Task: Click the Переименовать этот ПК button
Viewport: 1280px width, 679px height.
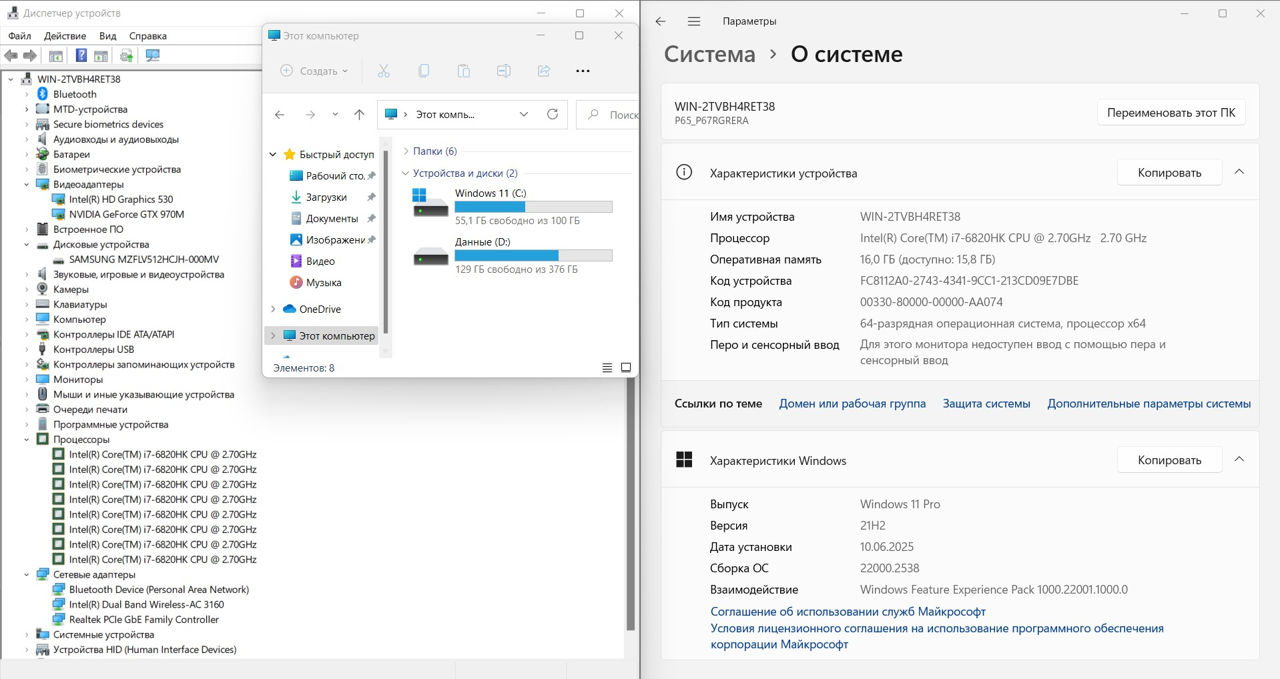Action: click(1170, 113)
